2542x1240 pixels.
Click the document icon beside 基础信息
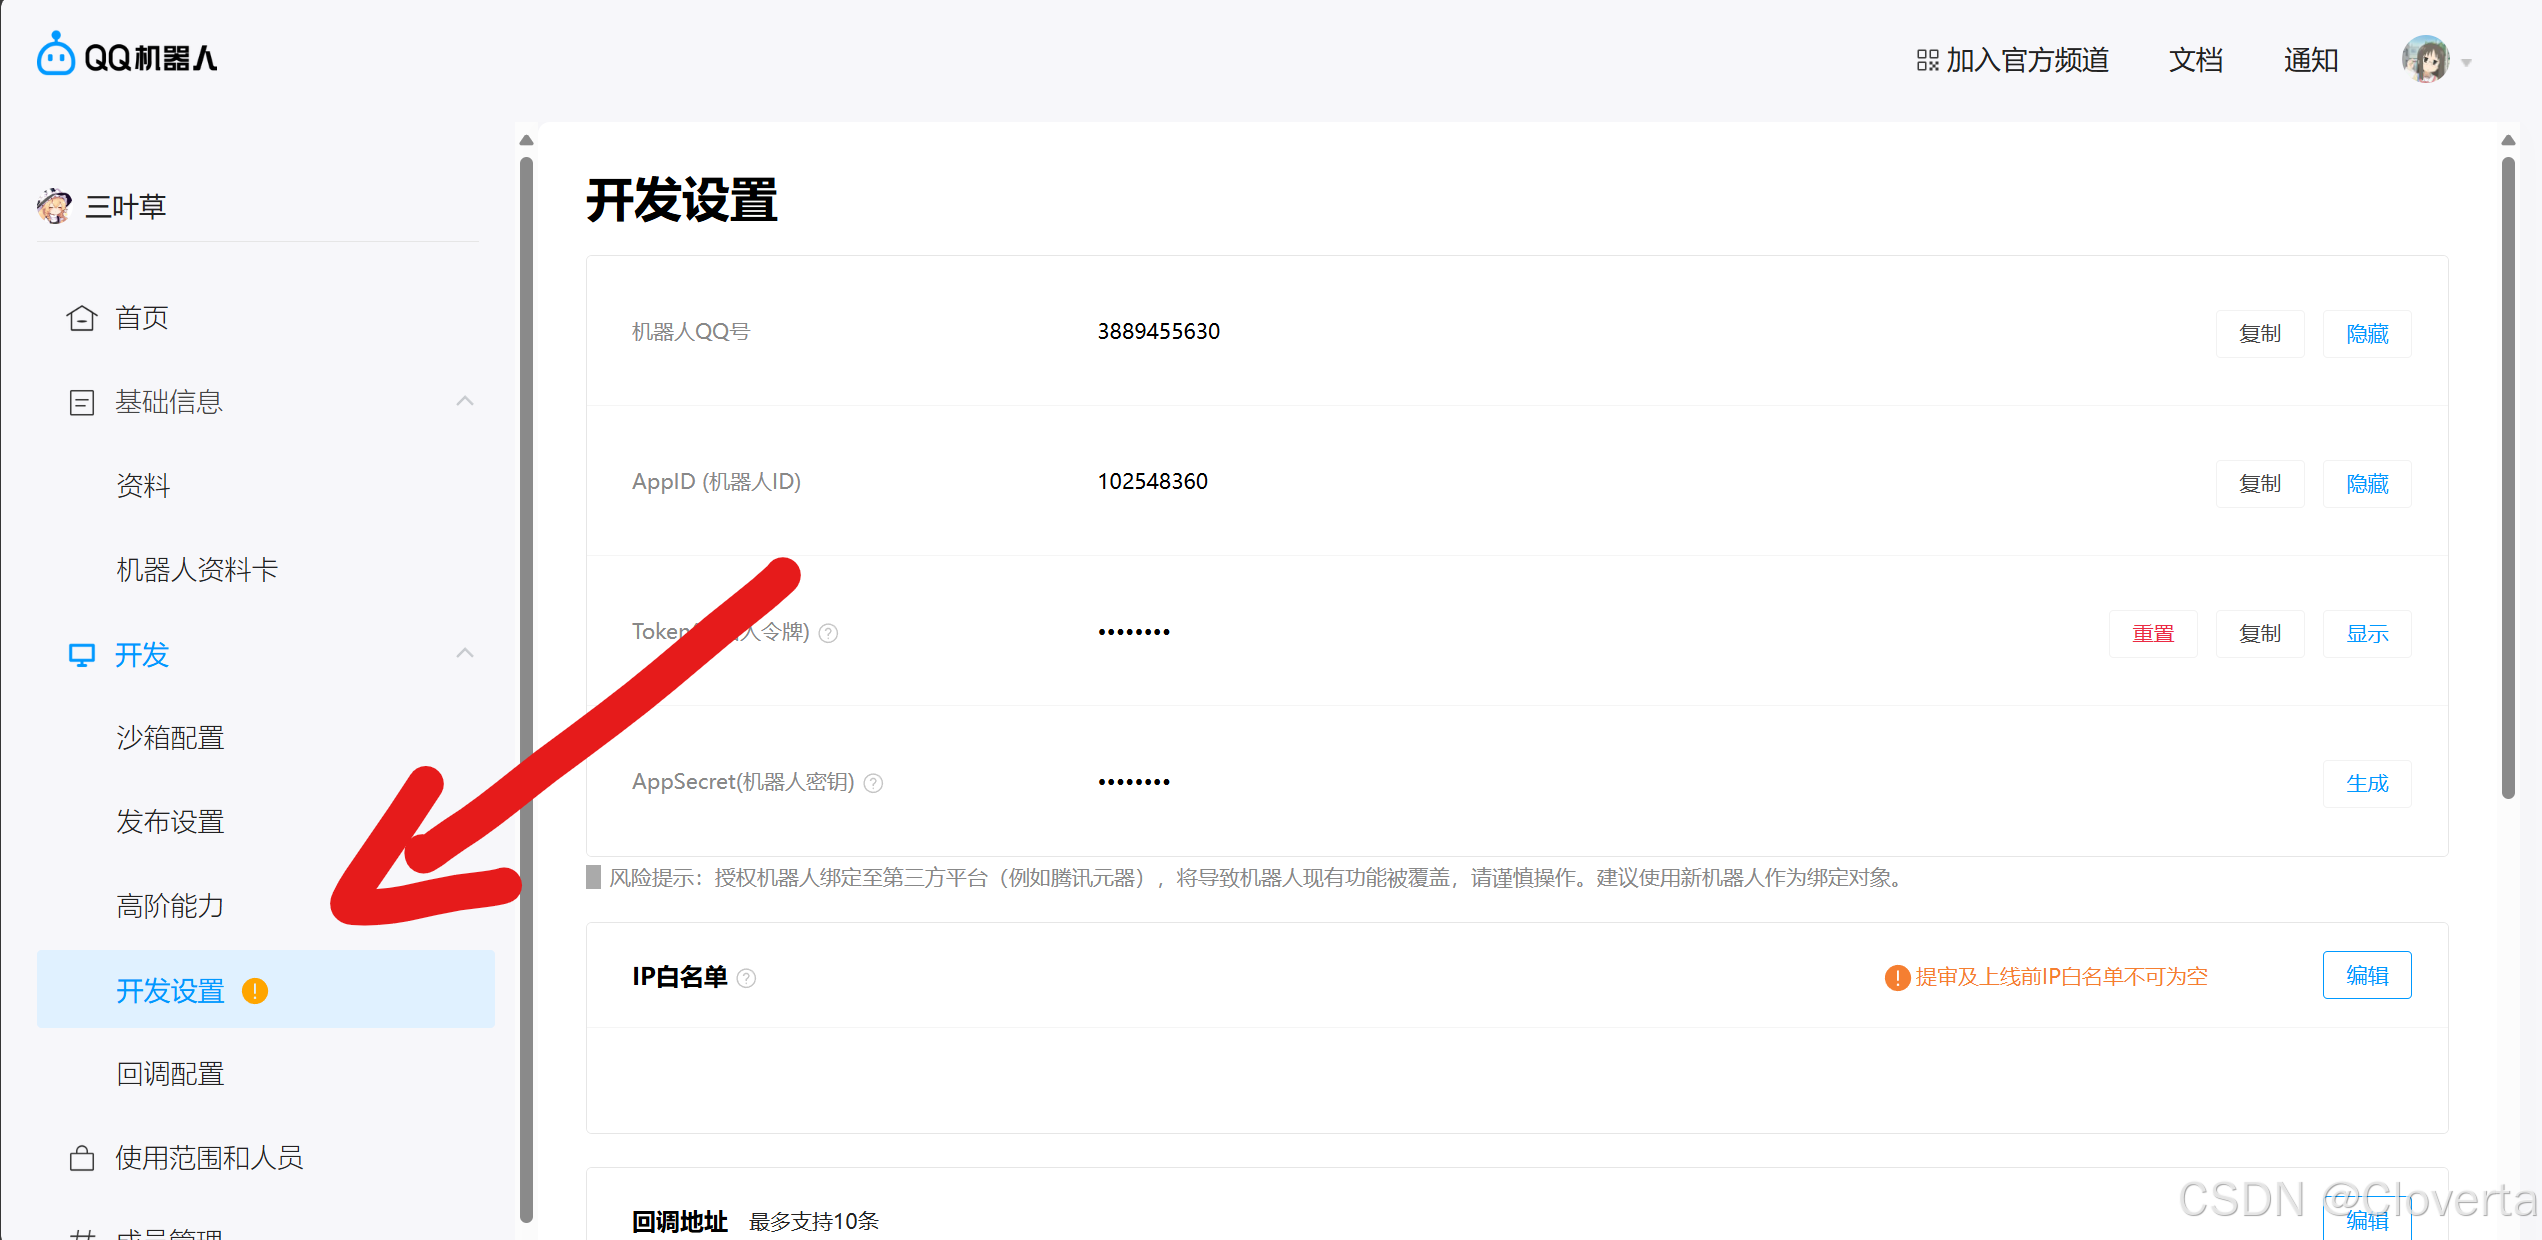point(81,402)
